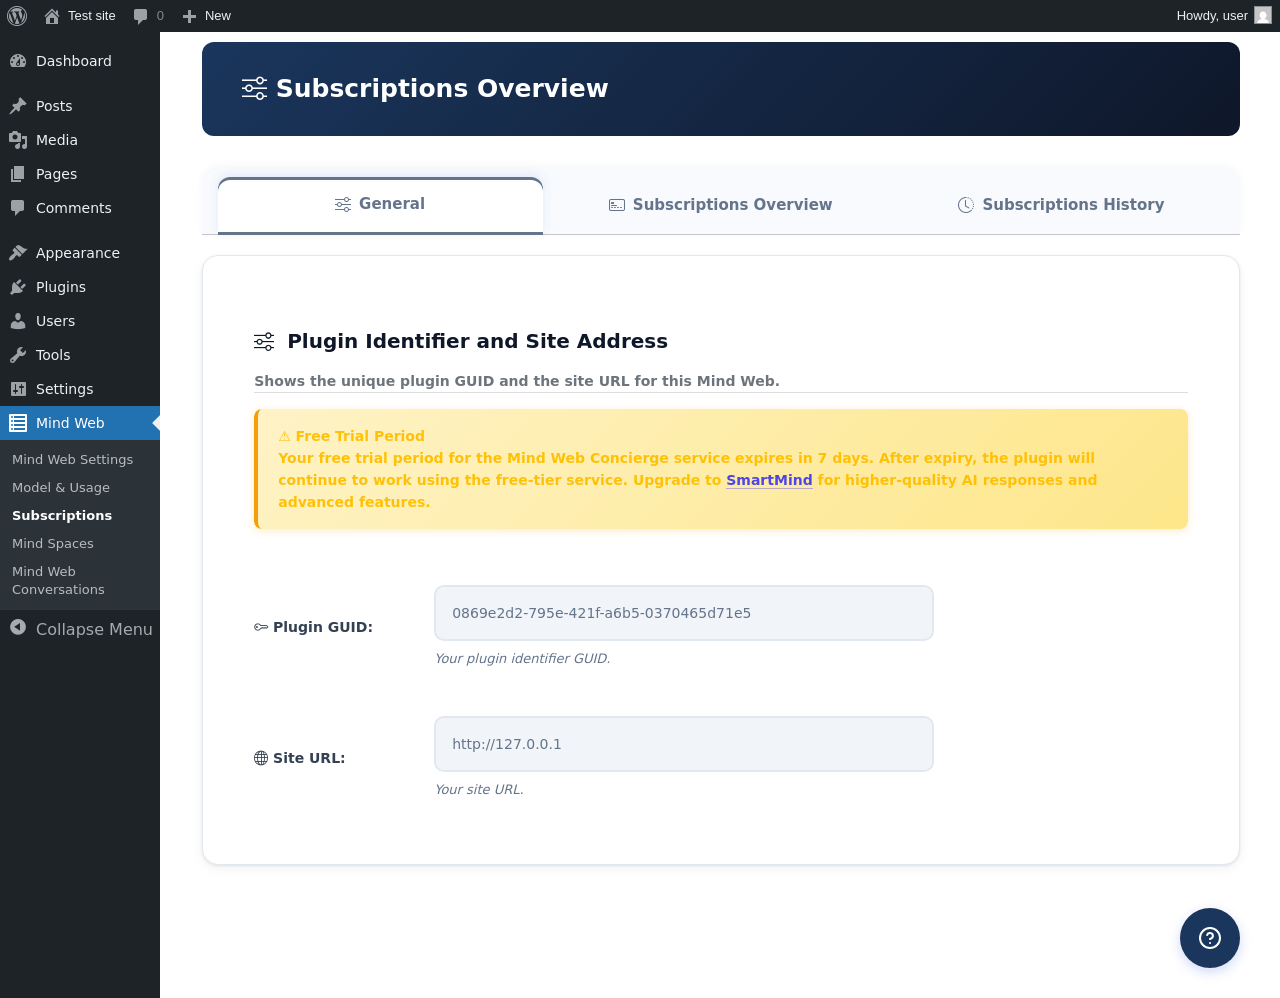Click the Appearance paintbrush icon
The image size is (1280, 998).
[18, 253]
